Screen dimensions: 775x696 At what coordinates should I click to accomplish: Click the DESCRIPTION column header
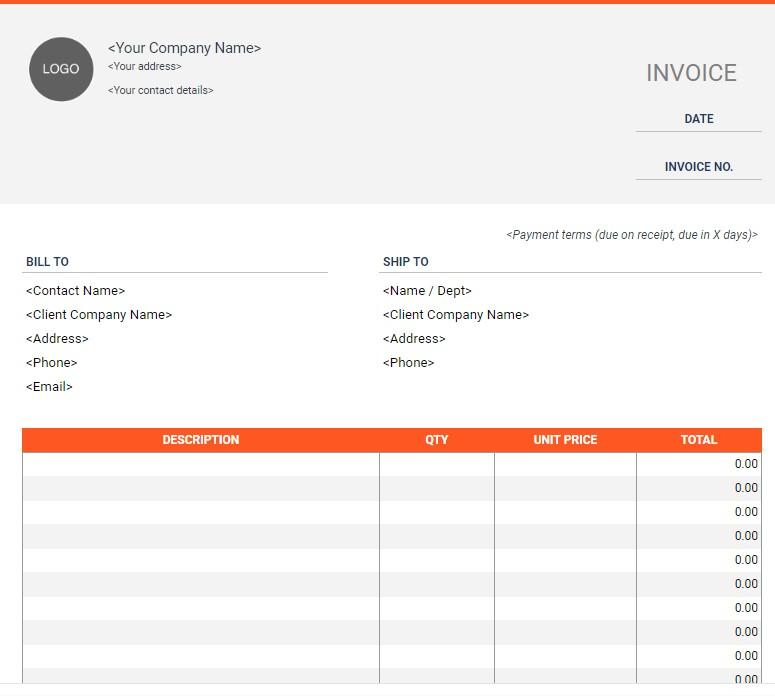(x=201, y=440)
